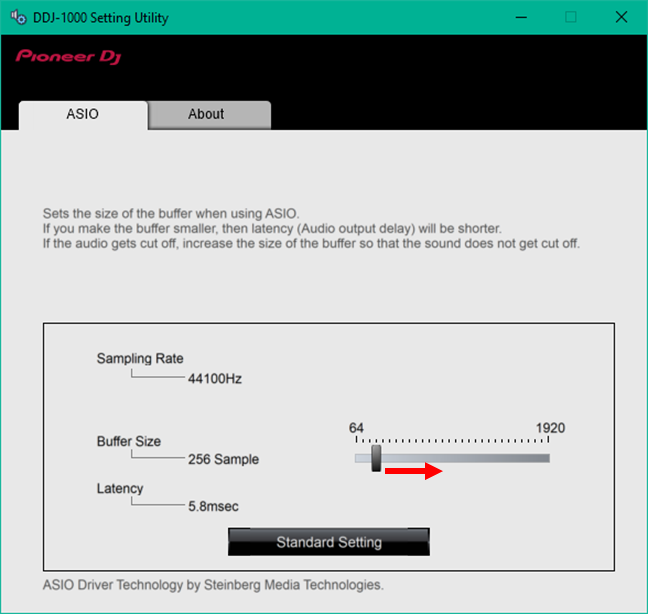Click the window title text in title bar
The height and width of the screenshot is (614, 648).
(102, 18)
